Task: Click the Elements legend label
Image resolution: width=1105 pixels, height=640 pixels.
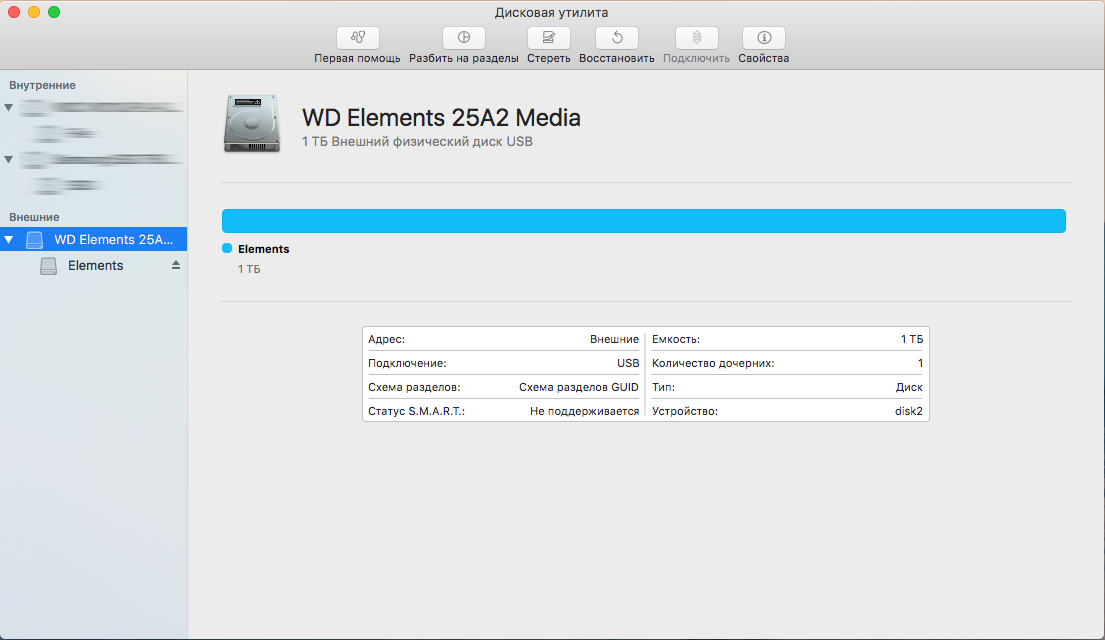Action: [x=264, y=249]
